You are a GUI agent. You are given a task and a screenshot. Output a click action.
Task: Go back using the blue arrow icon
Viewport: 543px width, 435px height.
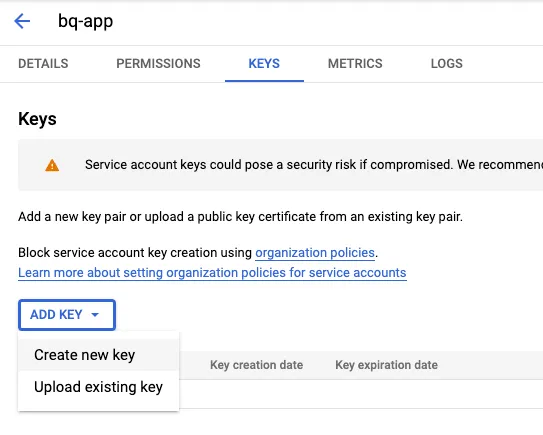tap(22, 21)
